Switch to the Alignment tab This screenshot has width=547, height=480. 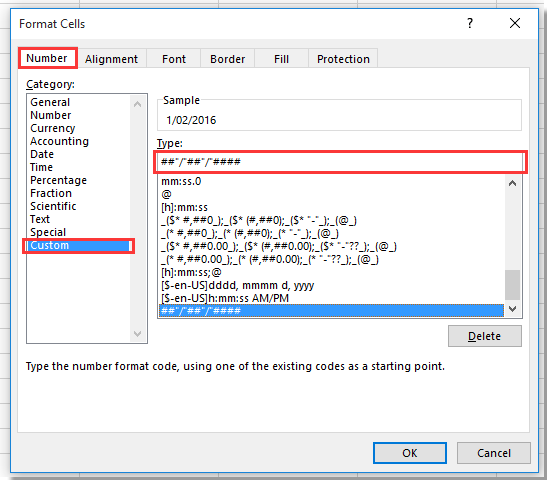(111, 59)
